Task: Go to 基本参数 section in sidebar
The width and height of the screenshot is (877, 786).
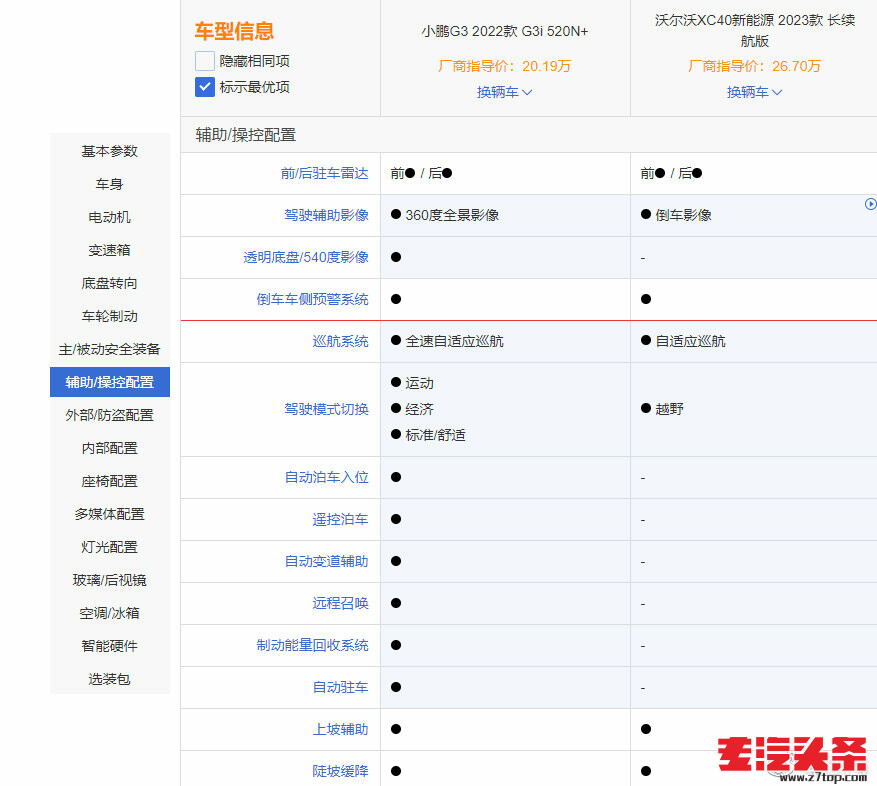Action: point(110,151)
